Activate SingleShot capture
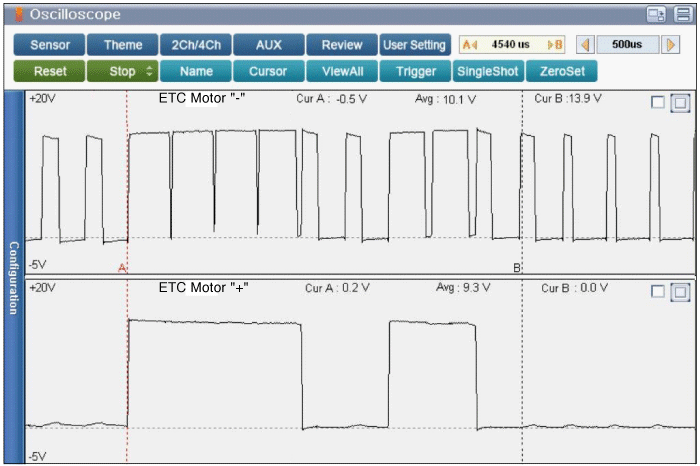700x466 pixels. (488, 71)
